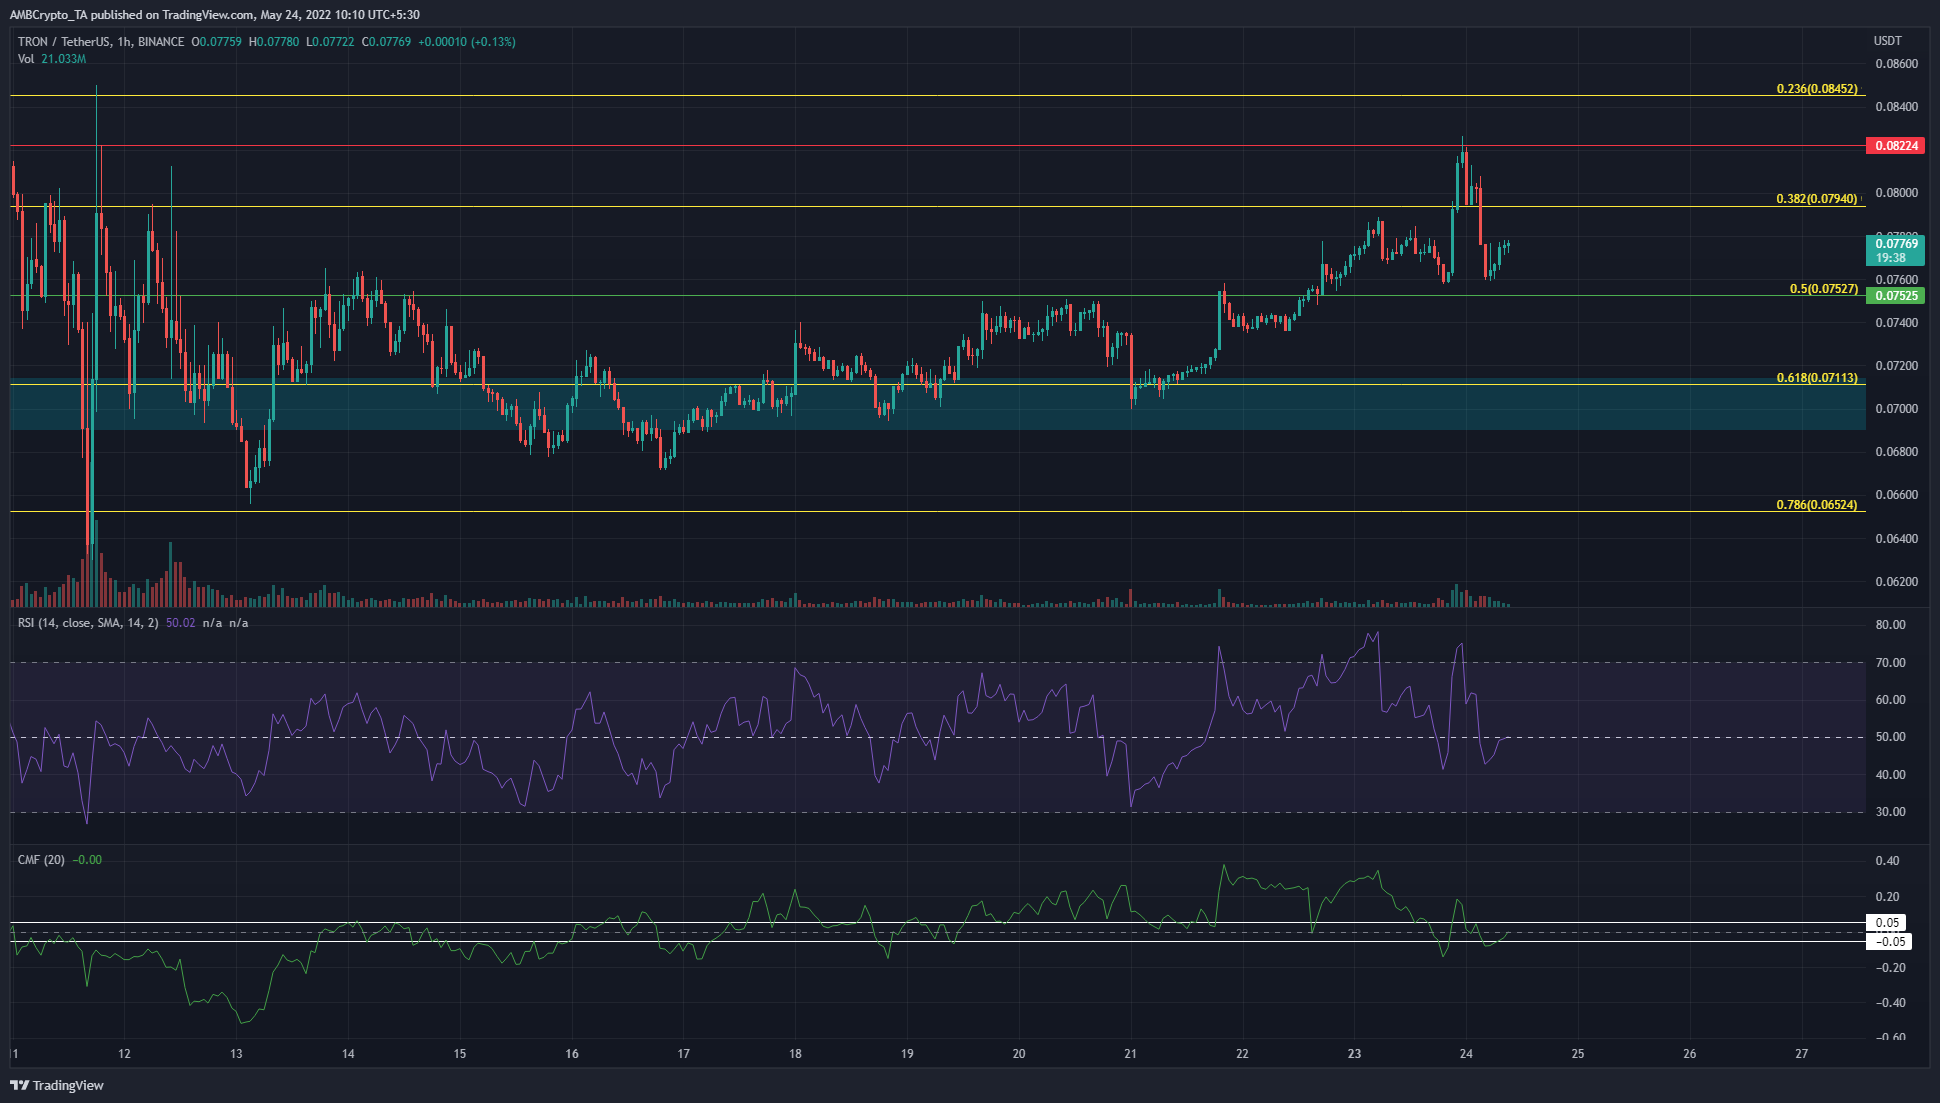Image resolution: width=1940 pixels, height=1103 pixels.
Task: Click the 0.5(0.07527) Fibonacci level label
Action: 1823,289
